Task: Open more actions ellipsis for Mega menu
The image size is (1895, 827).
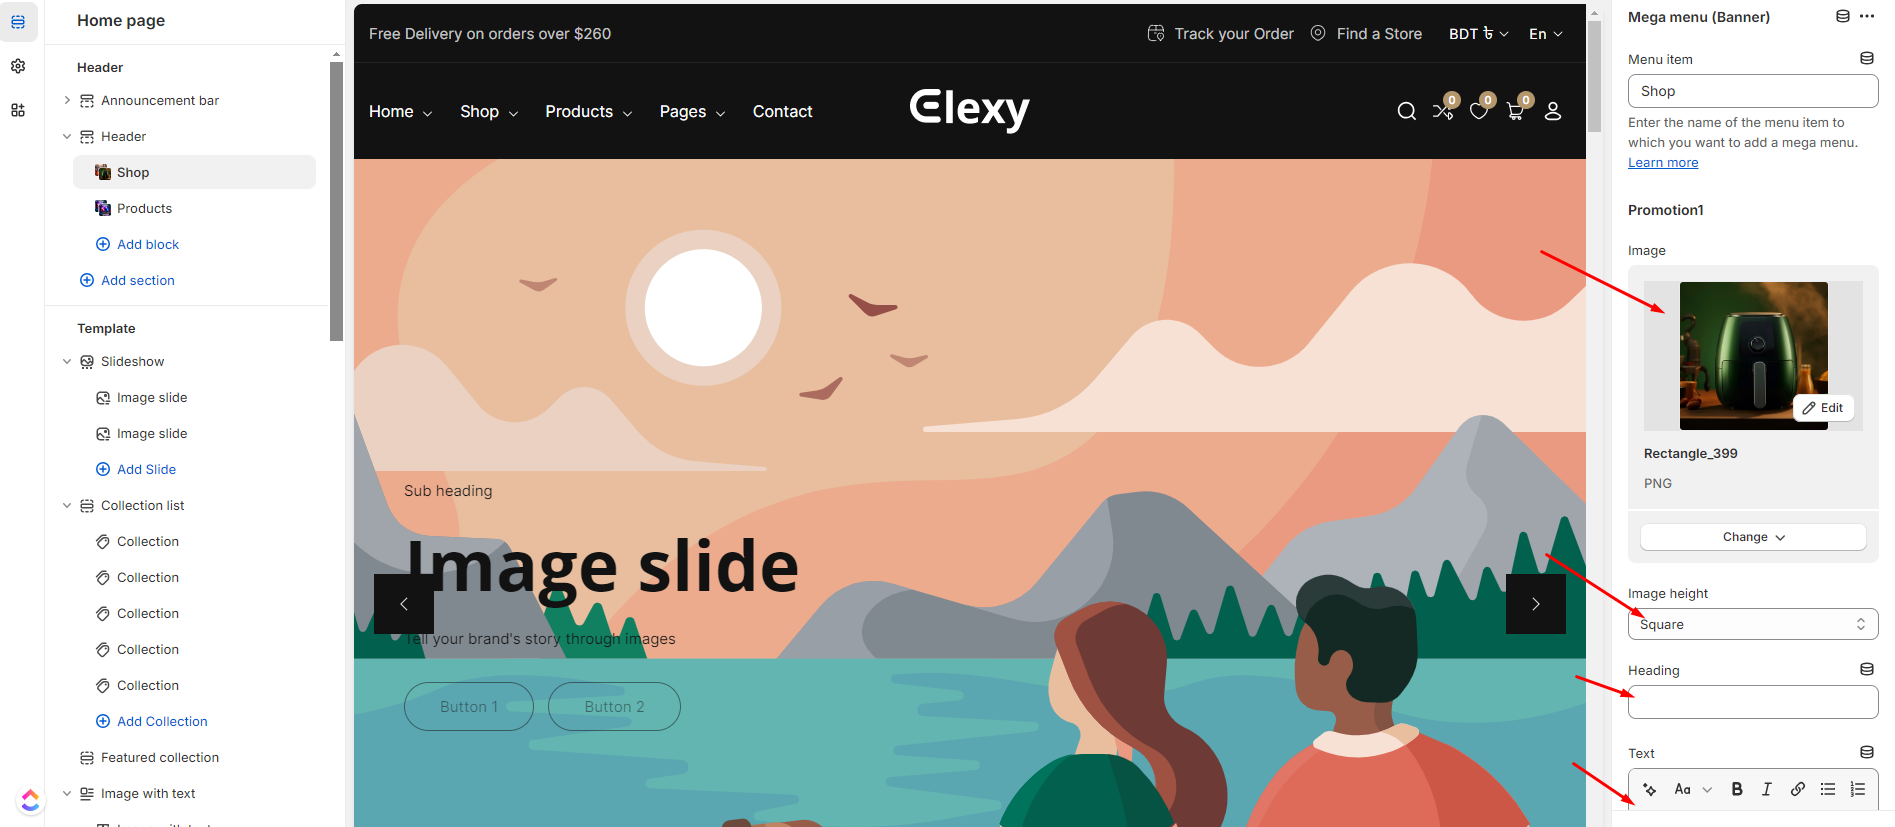Action: [x=1867, y=16]
